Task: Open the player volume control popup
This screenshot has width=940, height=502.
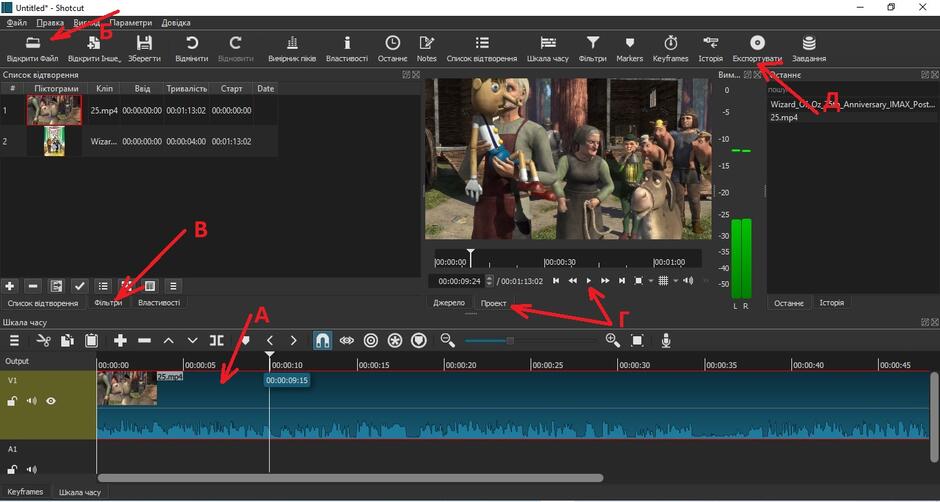Action: click(688, 281)
